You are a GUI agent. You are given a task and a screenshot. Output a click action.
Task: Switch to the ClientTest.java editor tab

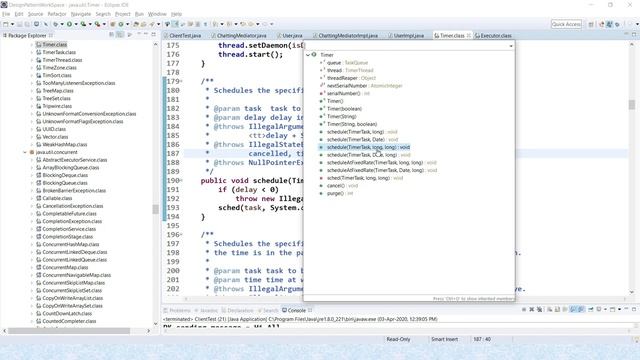[x=184, y=36]
